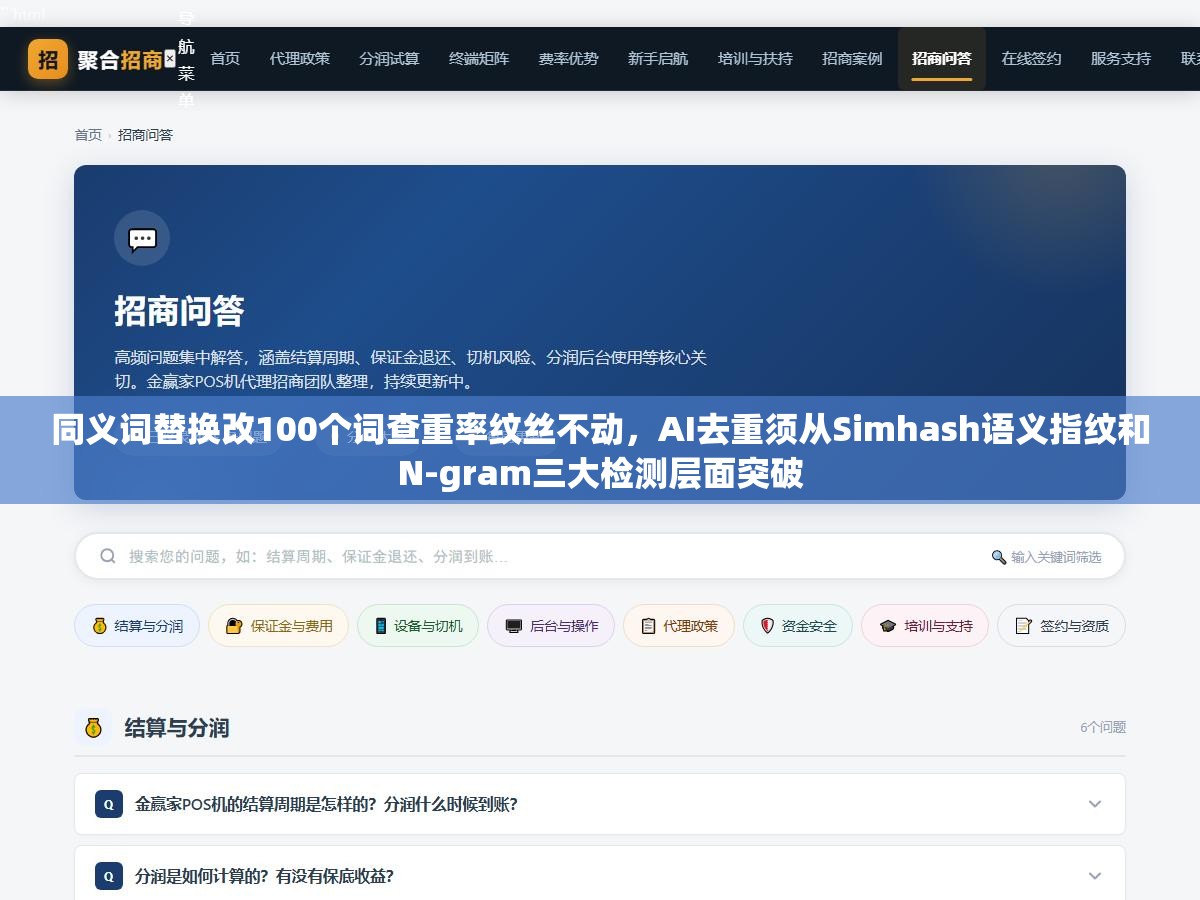Click the money bag icon beside 结算与分润 heading
1200x900 pixels.
(94, 727)
